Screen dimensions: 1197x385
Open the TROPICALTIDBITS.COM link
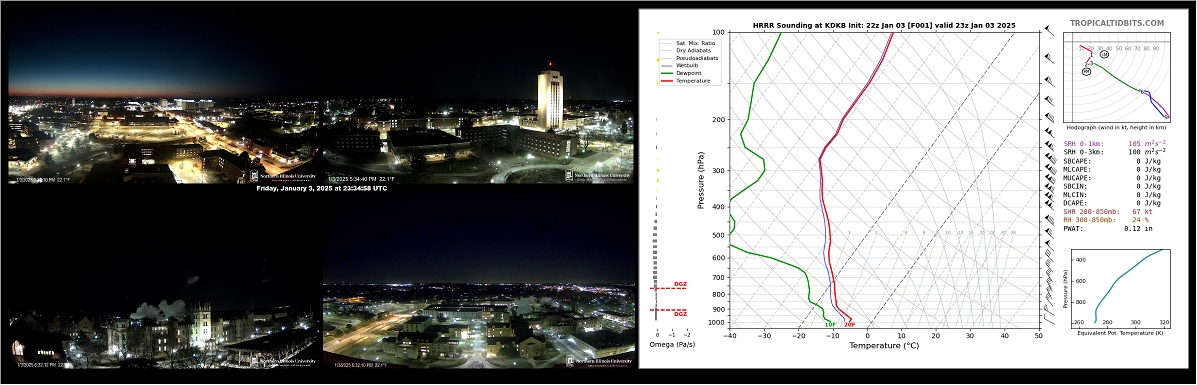(x=1117, y=24)
